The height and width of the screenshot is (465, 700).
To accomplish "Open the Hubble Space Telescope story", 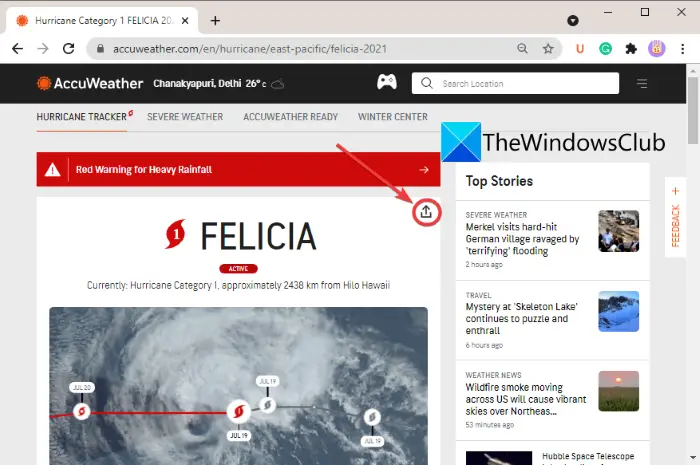I will tap(588, 458).
